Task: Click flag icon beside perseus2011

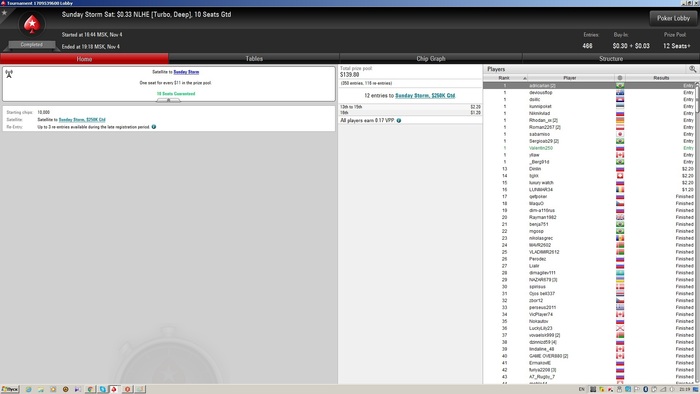Action: (620, 307)
